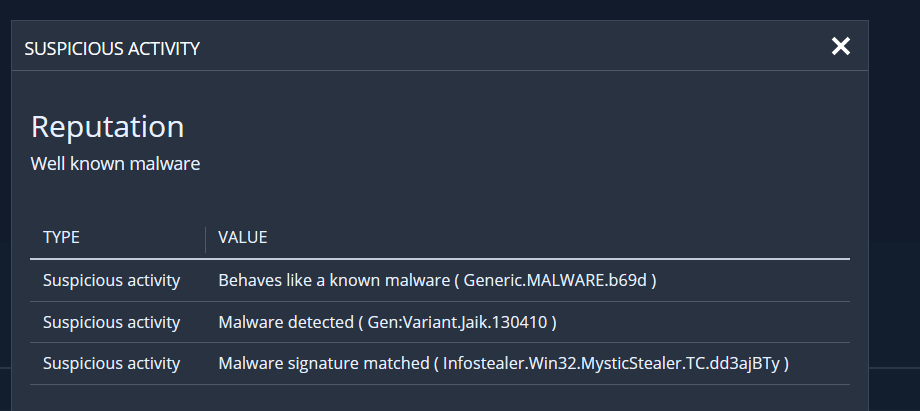Click the Reputation heading
The width and height of the screenshot is (920, 411).
point(107,126)
